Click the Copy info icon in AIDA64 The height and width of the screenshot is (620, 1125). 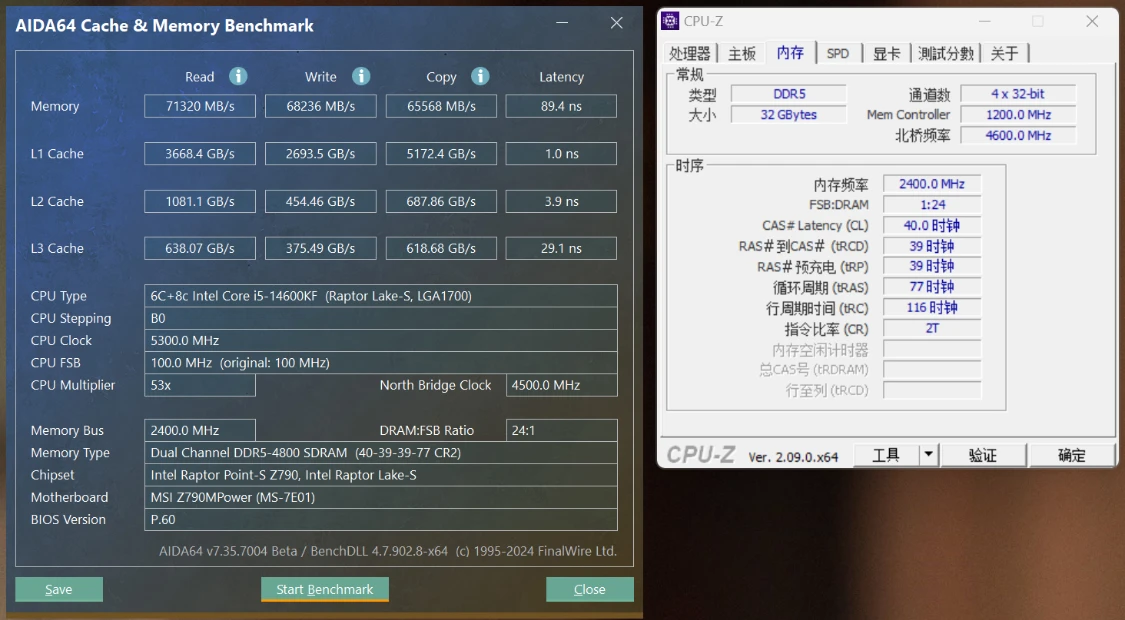(480, 76)
